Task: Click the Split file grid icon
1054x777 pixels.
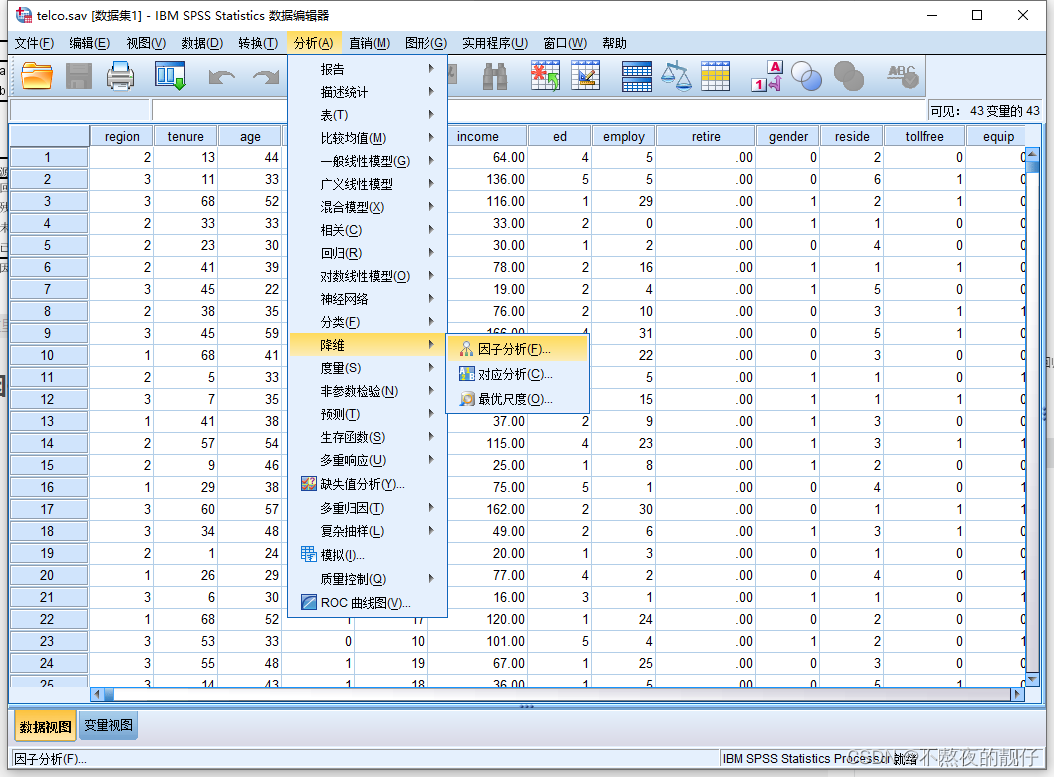Action: click(x=637, y=76)
